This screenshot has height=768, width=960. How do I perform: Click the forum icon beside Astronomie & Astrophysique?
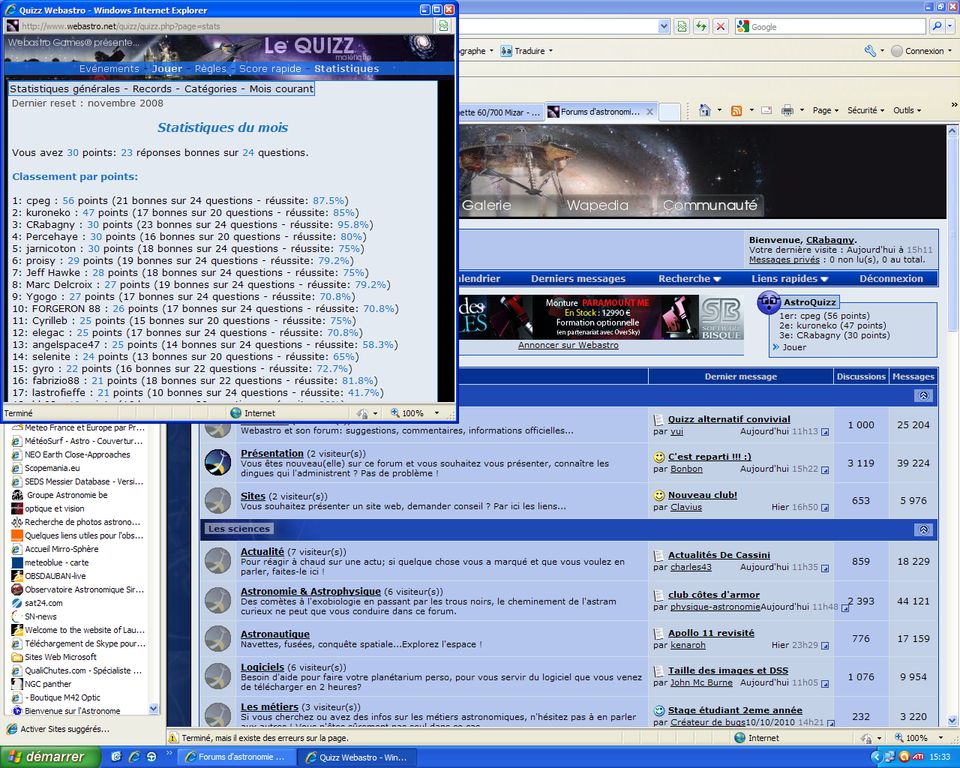[217, 600]
